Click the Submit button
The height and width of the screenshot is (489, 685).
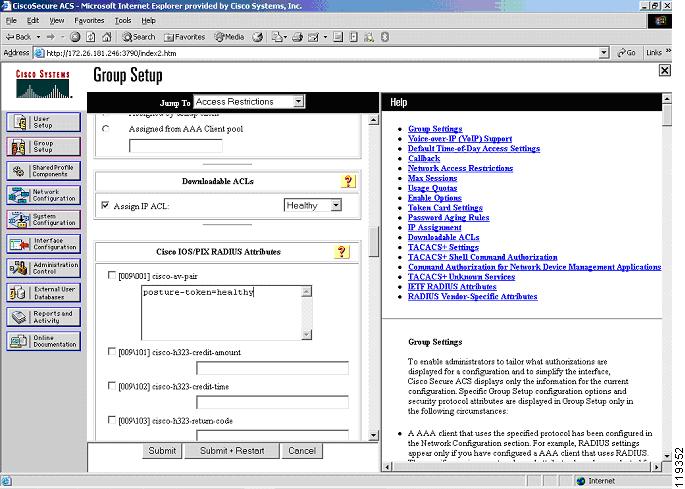[162, 451]
